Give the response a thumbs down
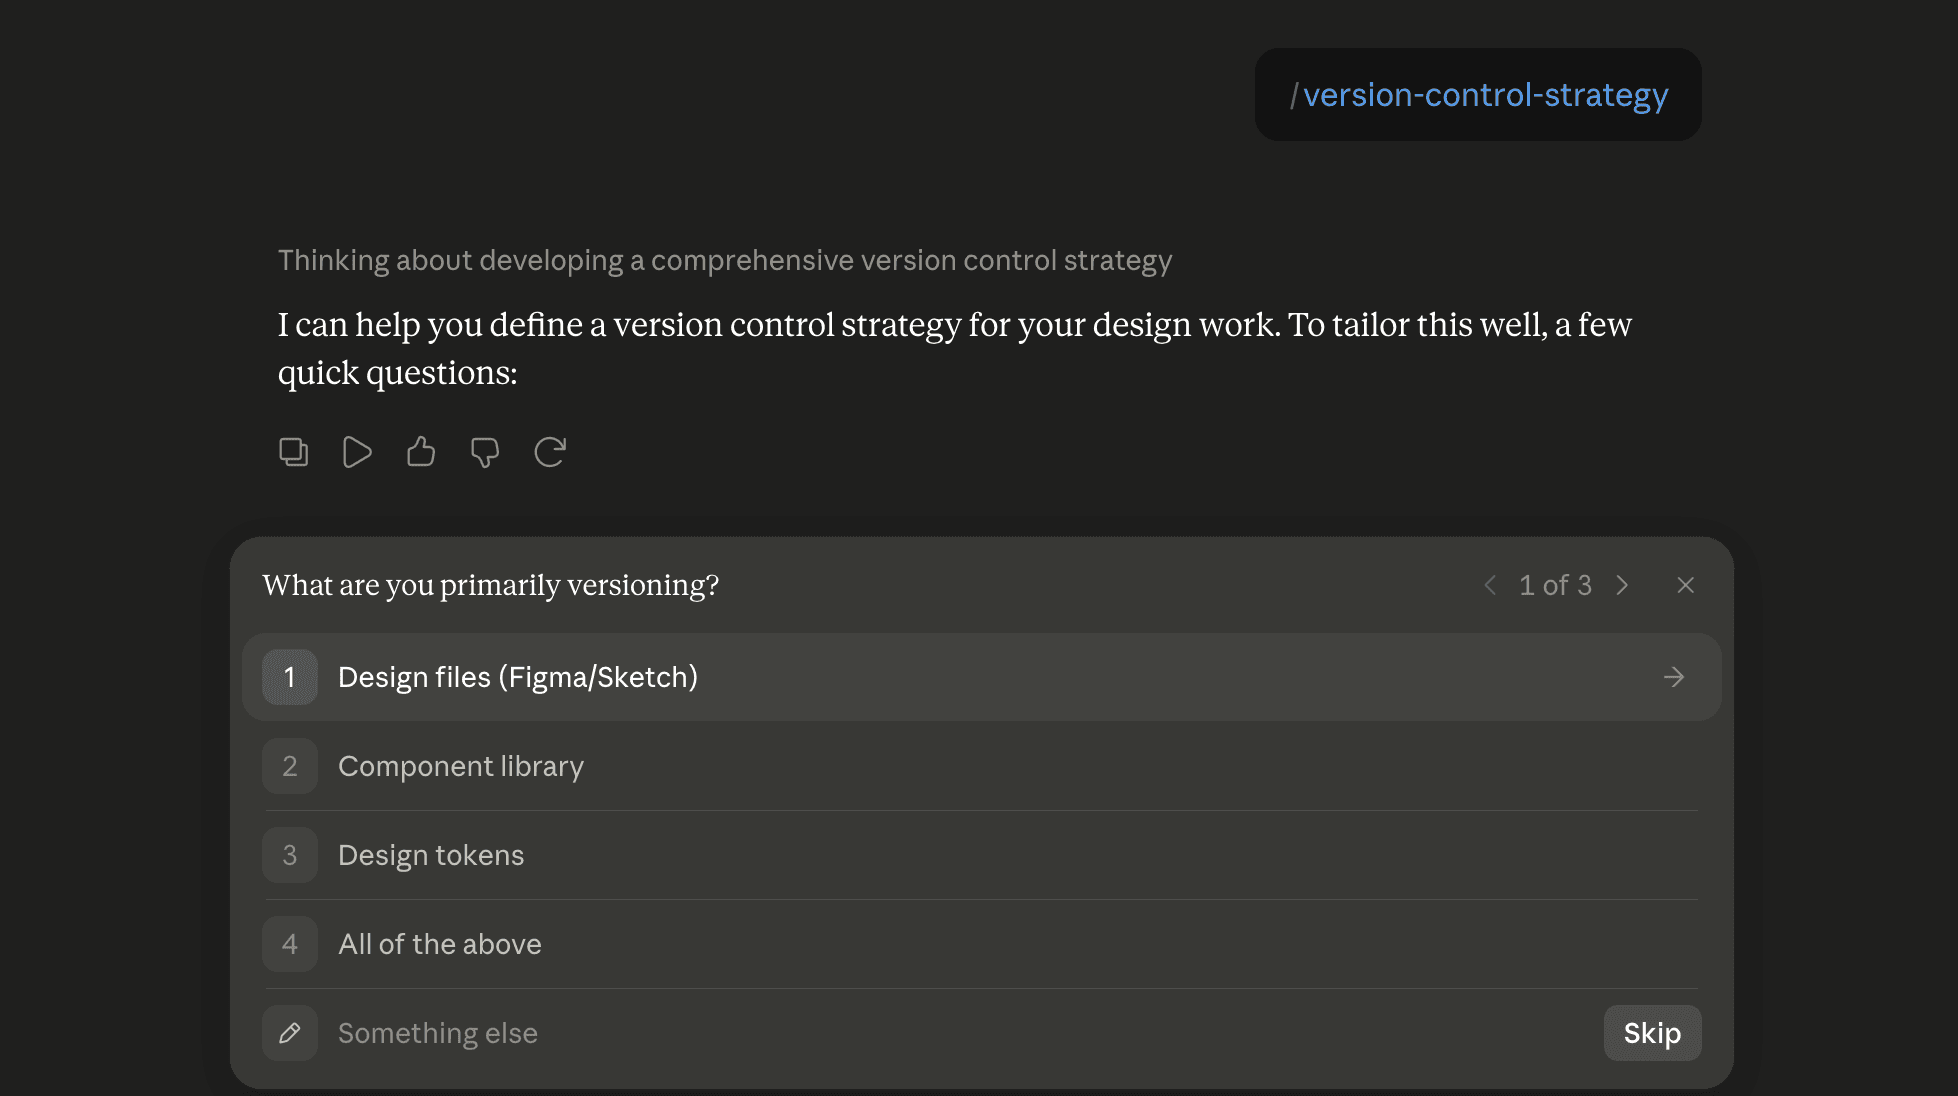Screen dimensions: 1958x1096 (485, 452)
